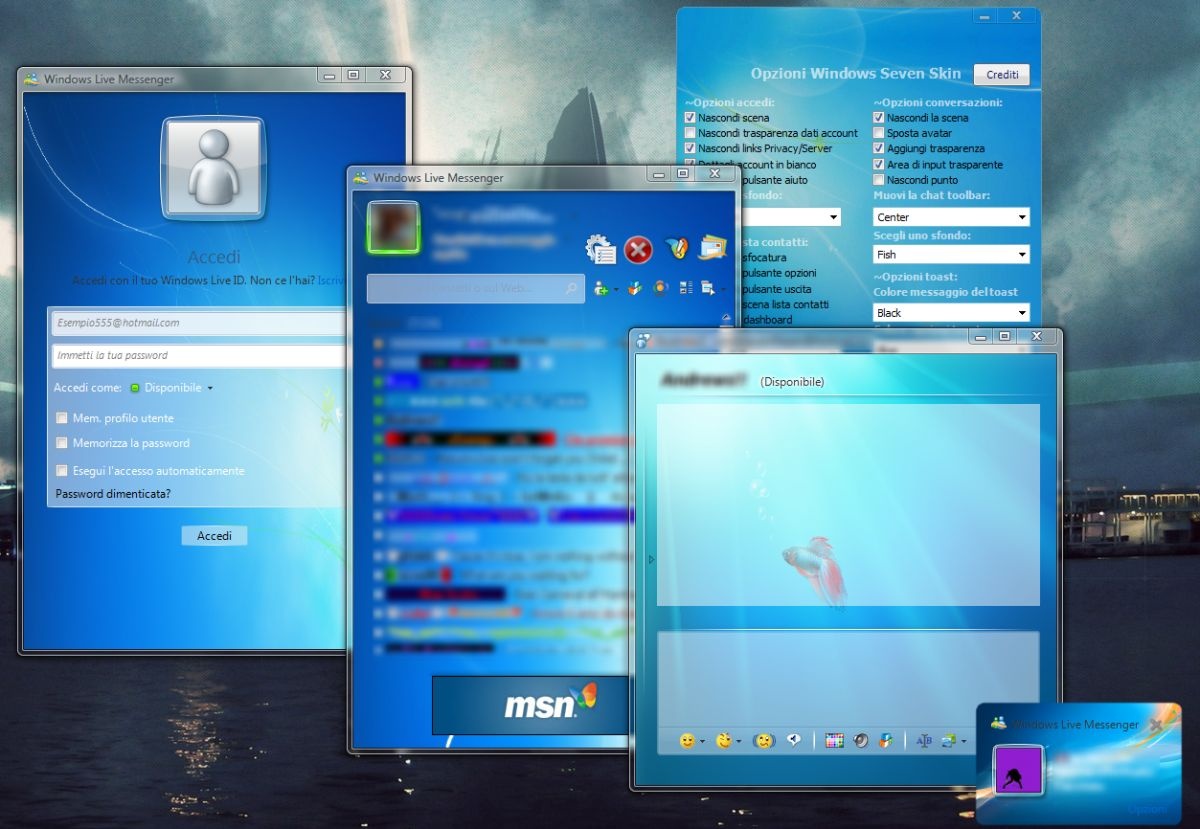Open the MSN butterfly paintbrush icon
Viewport: 1200px width, 829px height.
(677, 248)
